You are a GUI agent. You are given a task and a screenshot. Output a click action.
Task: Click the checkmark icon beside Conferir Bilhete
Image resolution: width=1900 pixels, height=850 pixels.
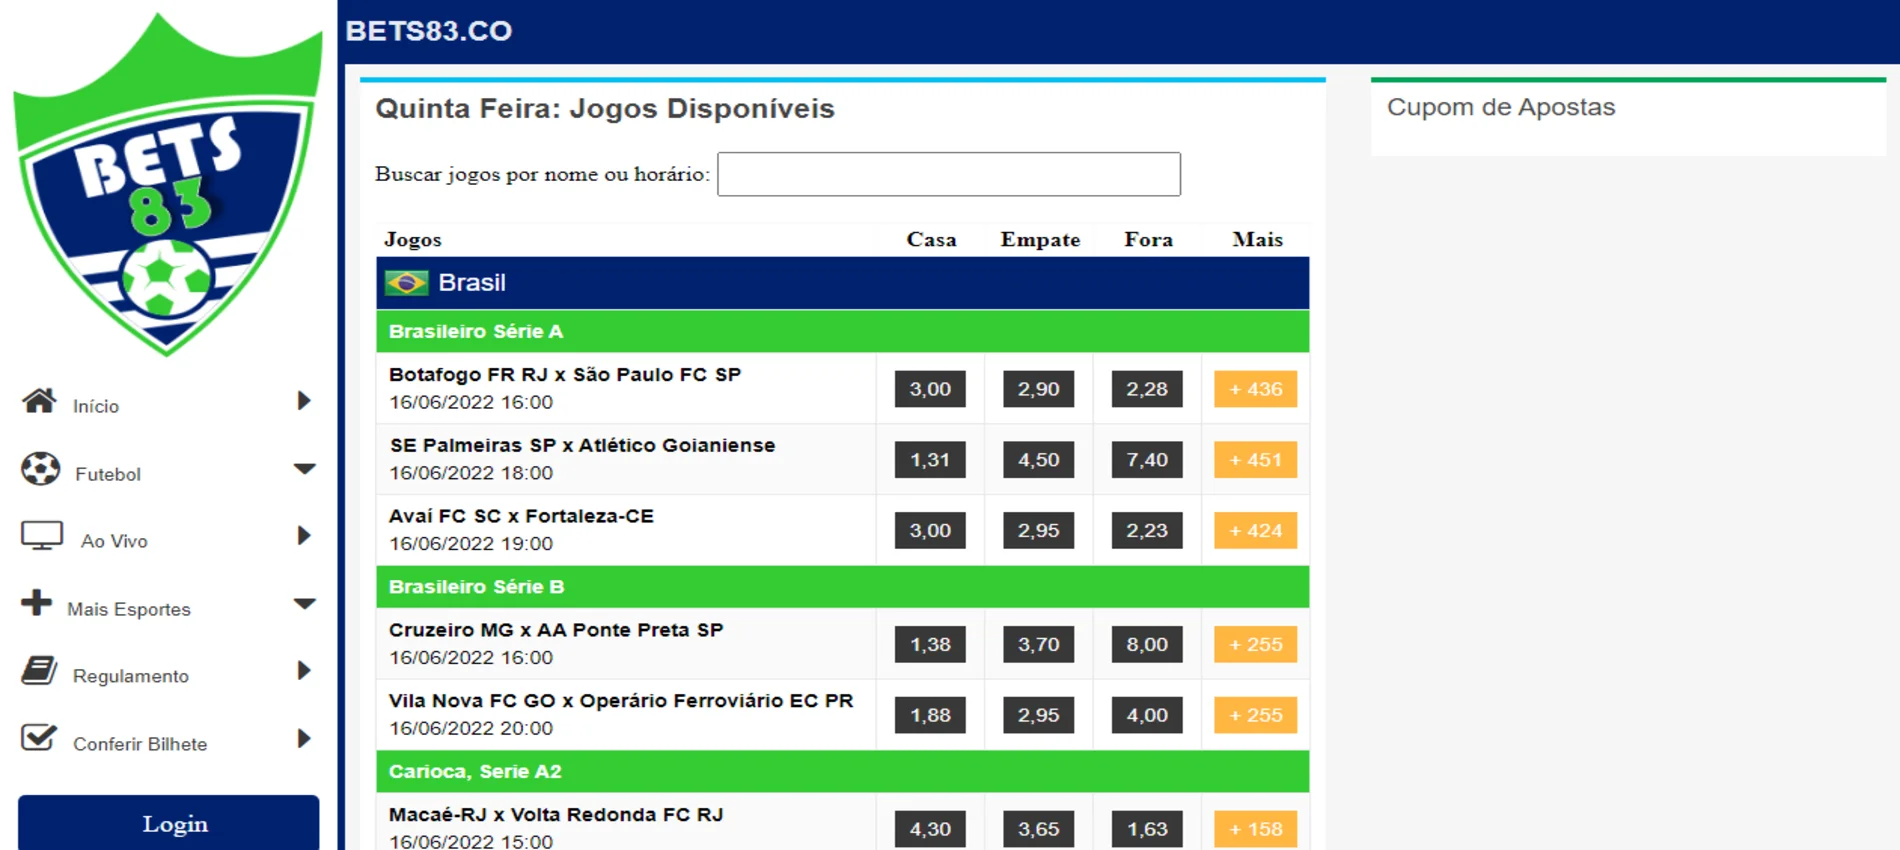39,738
